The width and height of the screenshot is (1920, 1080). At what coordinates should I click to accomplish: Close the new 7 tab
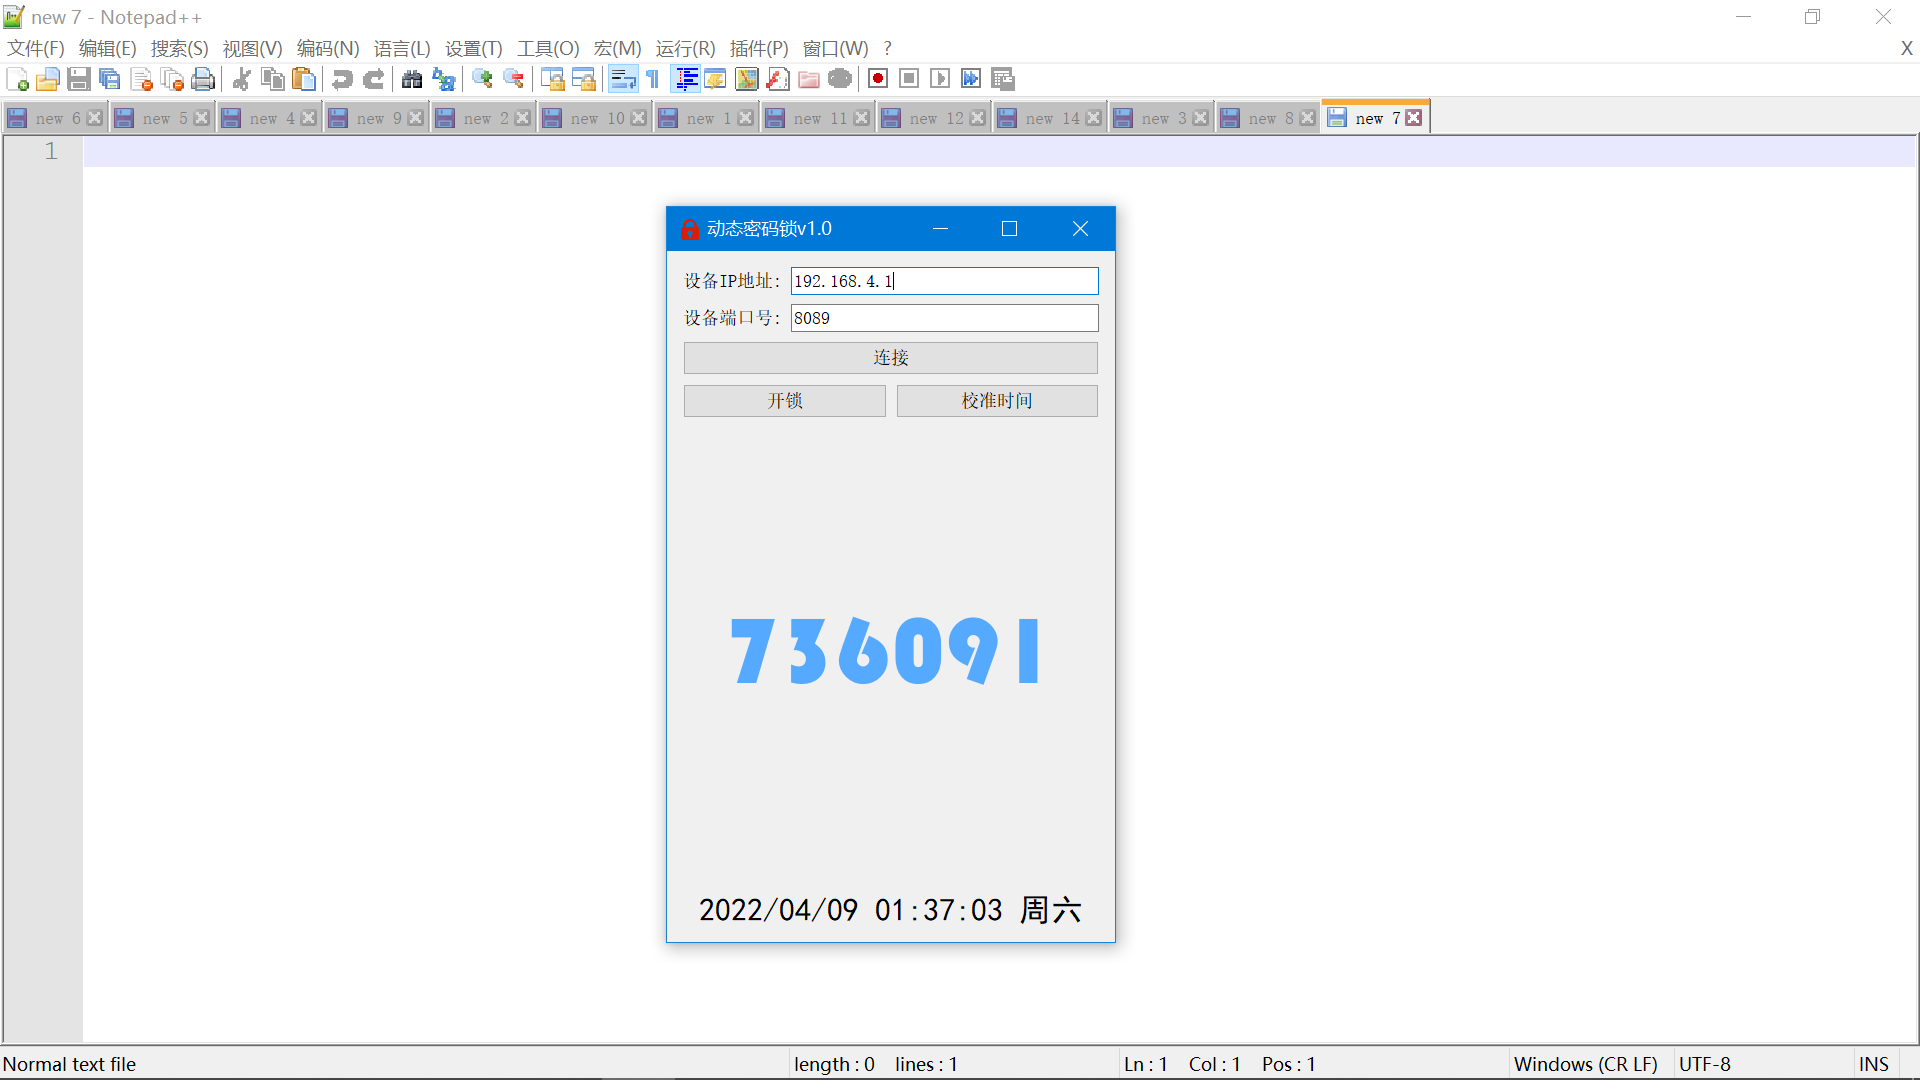point(1414,118)
